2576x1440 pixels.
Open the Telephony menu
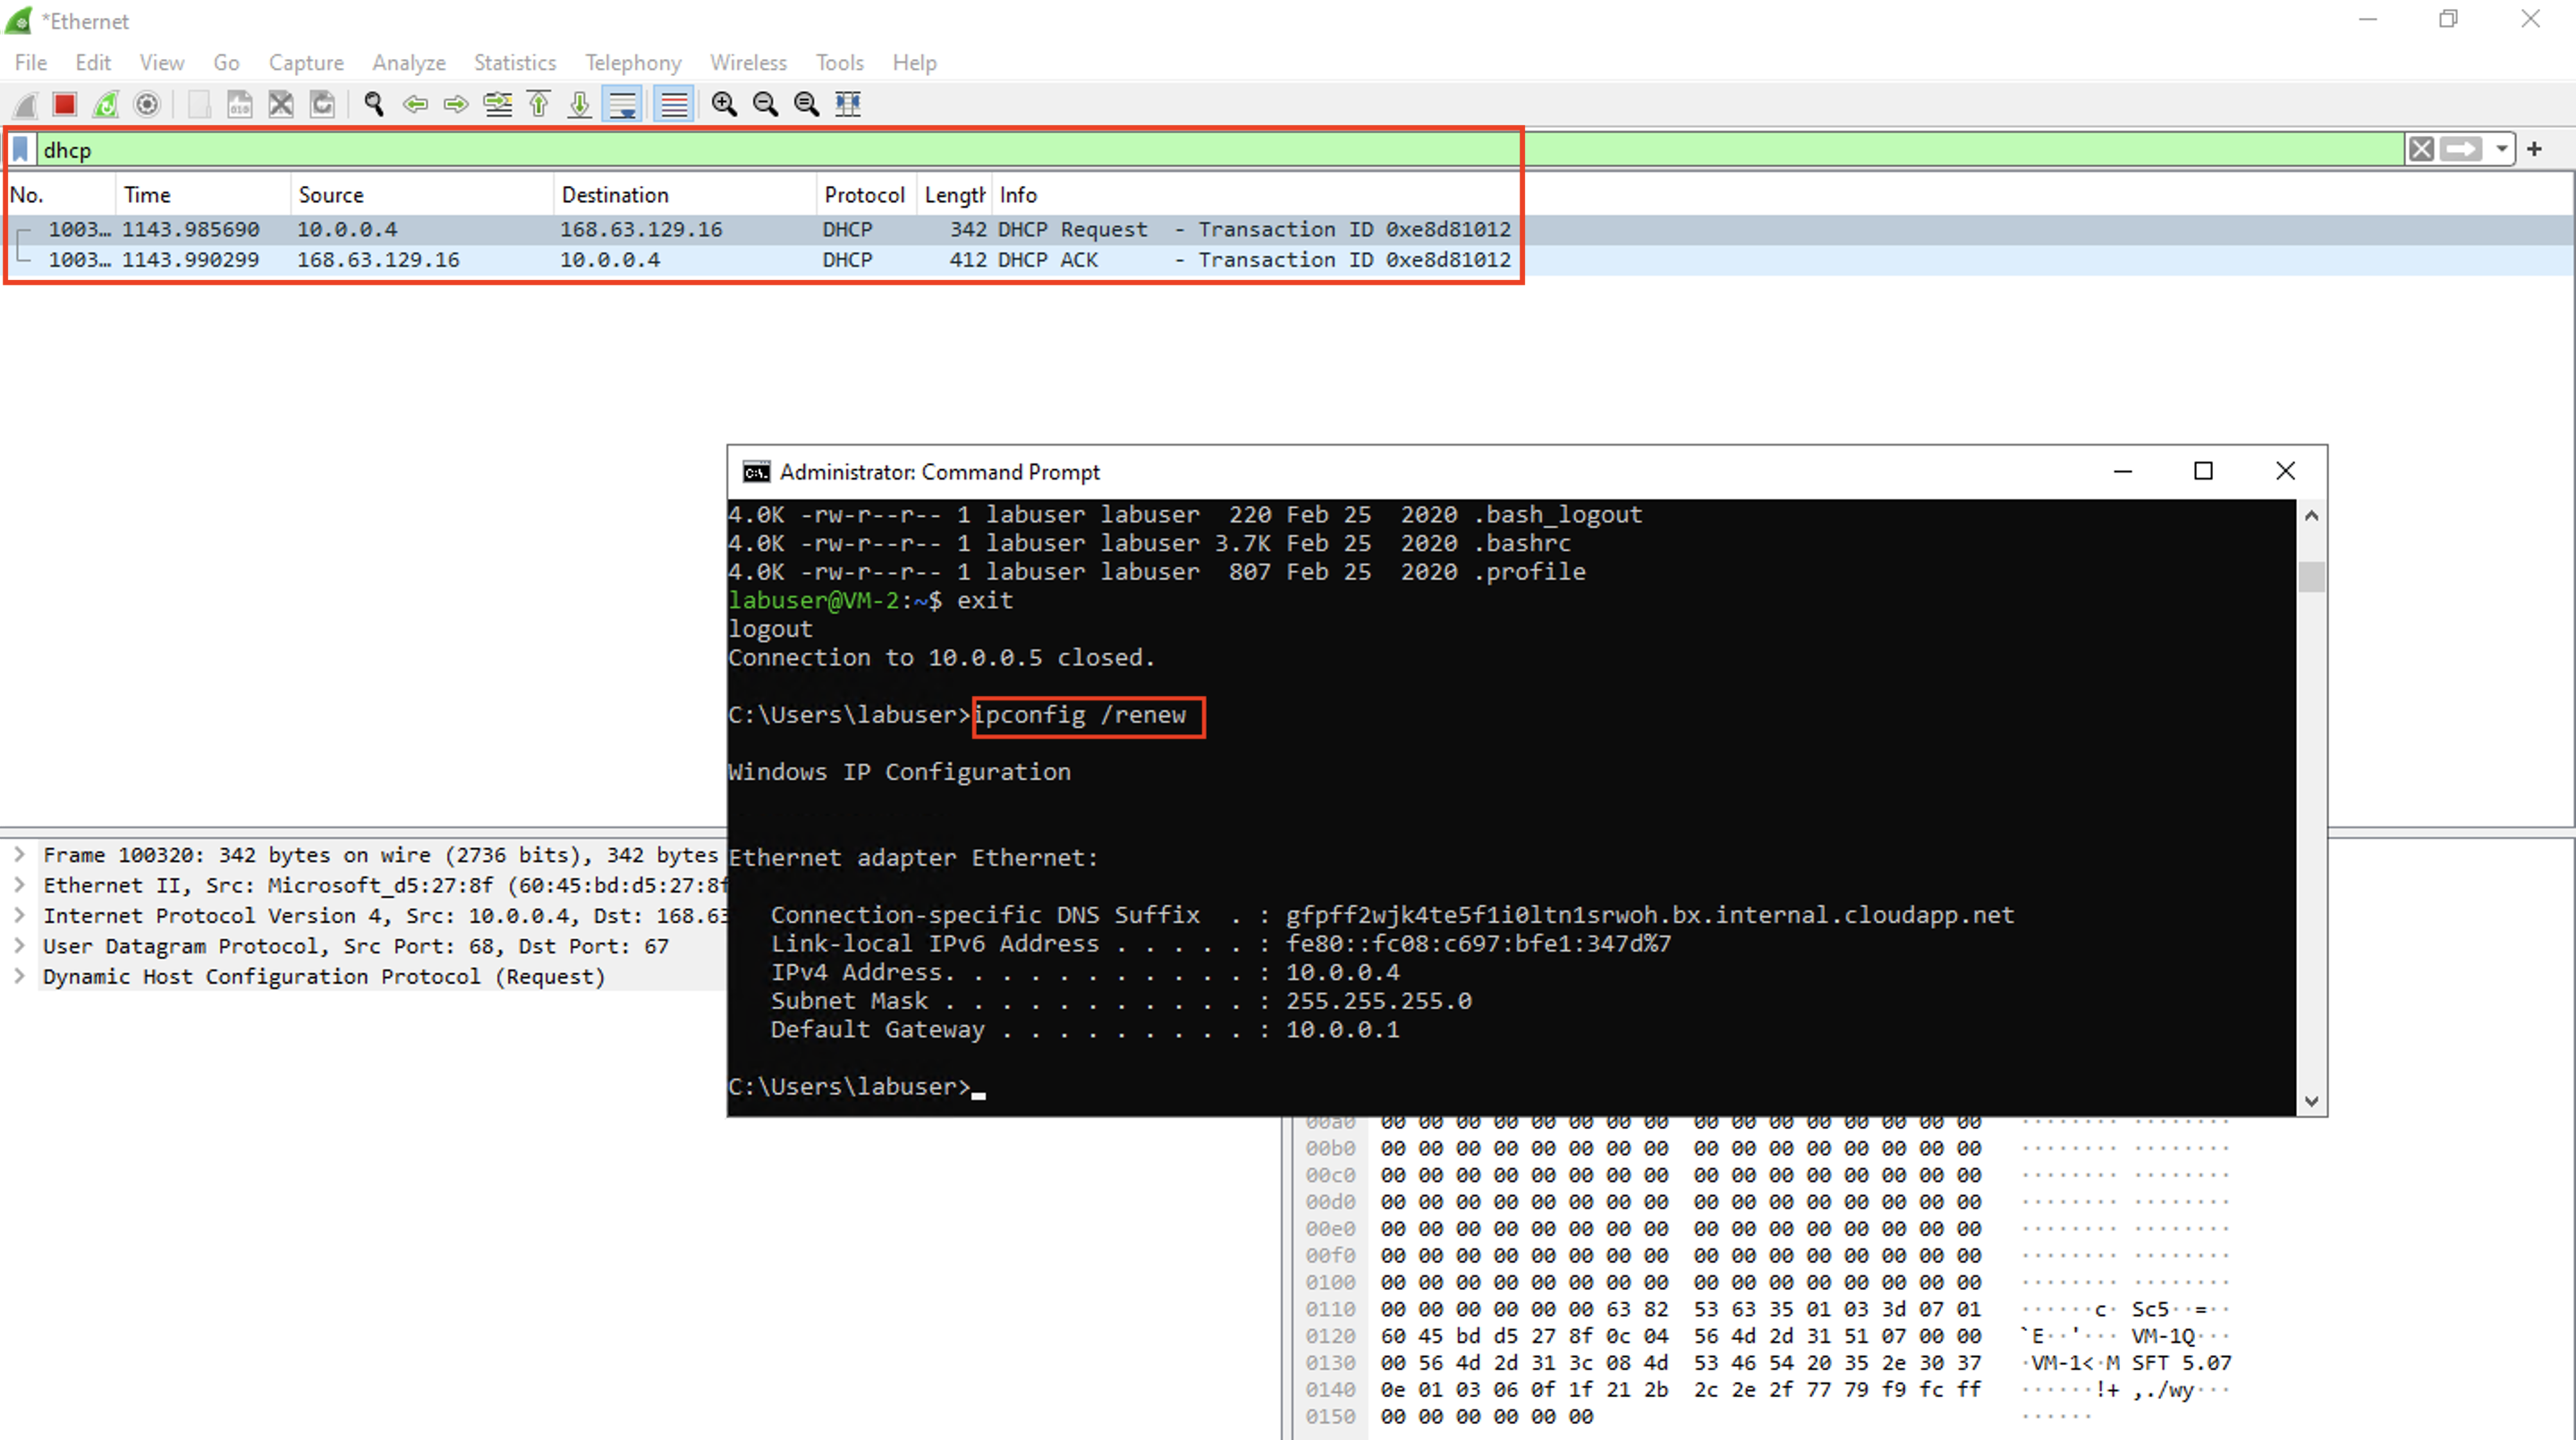[x=632, y=62]
